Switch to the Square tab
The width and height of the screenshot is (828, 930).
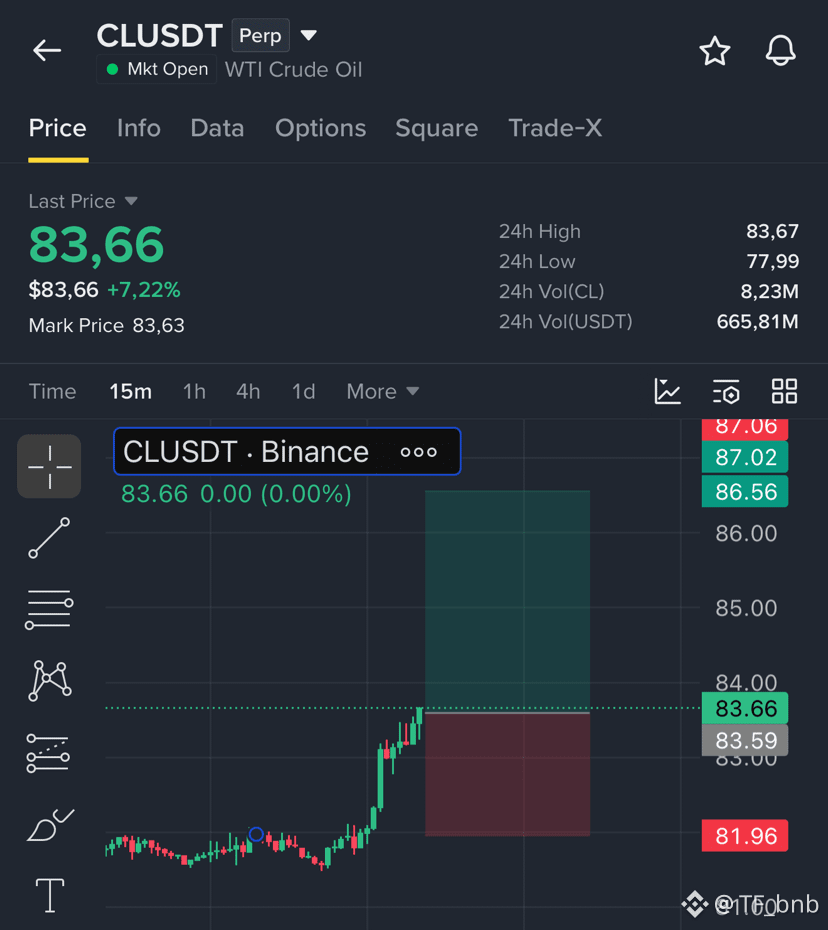[437, 128]
